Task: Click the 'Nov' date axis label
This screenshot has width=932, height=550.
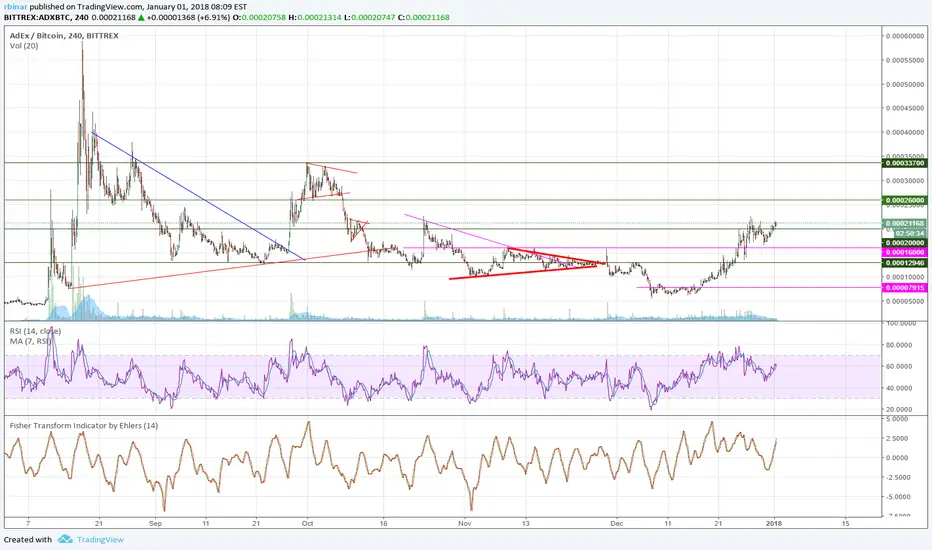Action: click(x=465, y=524)
